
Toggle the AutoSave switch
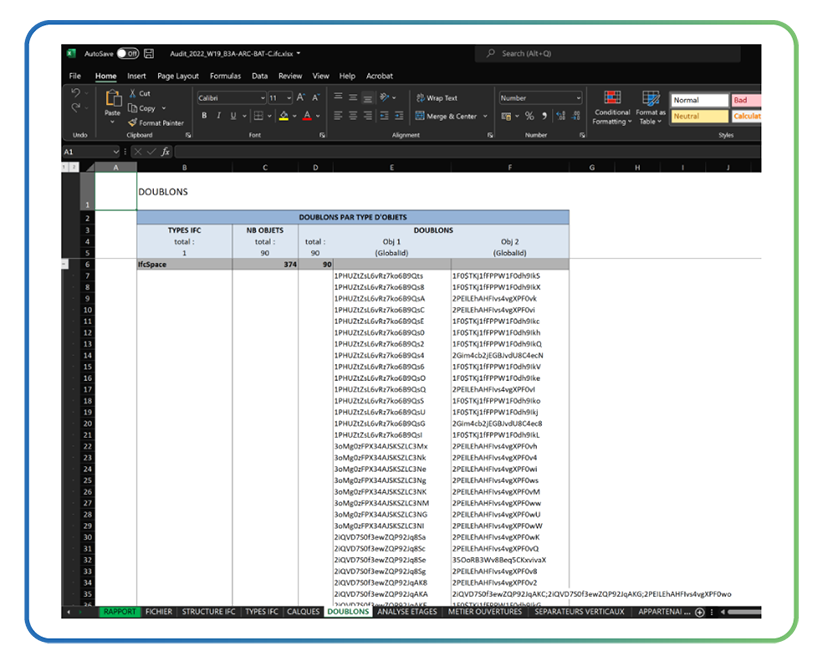click(128, 53)
